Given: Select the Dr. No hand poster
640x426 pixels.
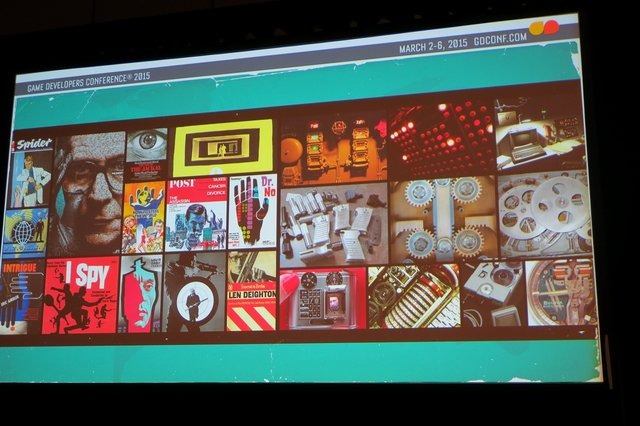Looking at the screenshot, I should point(253,212).
